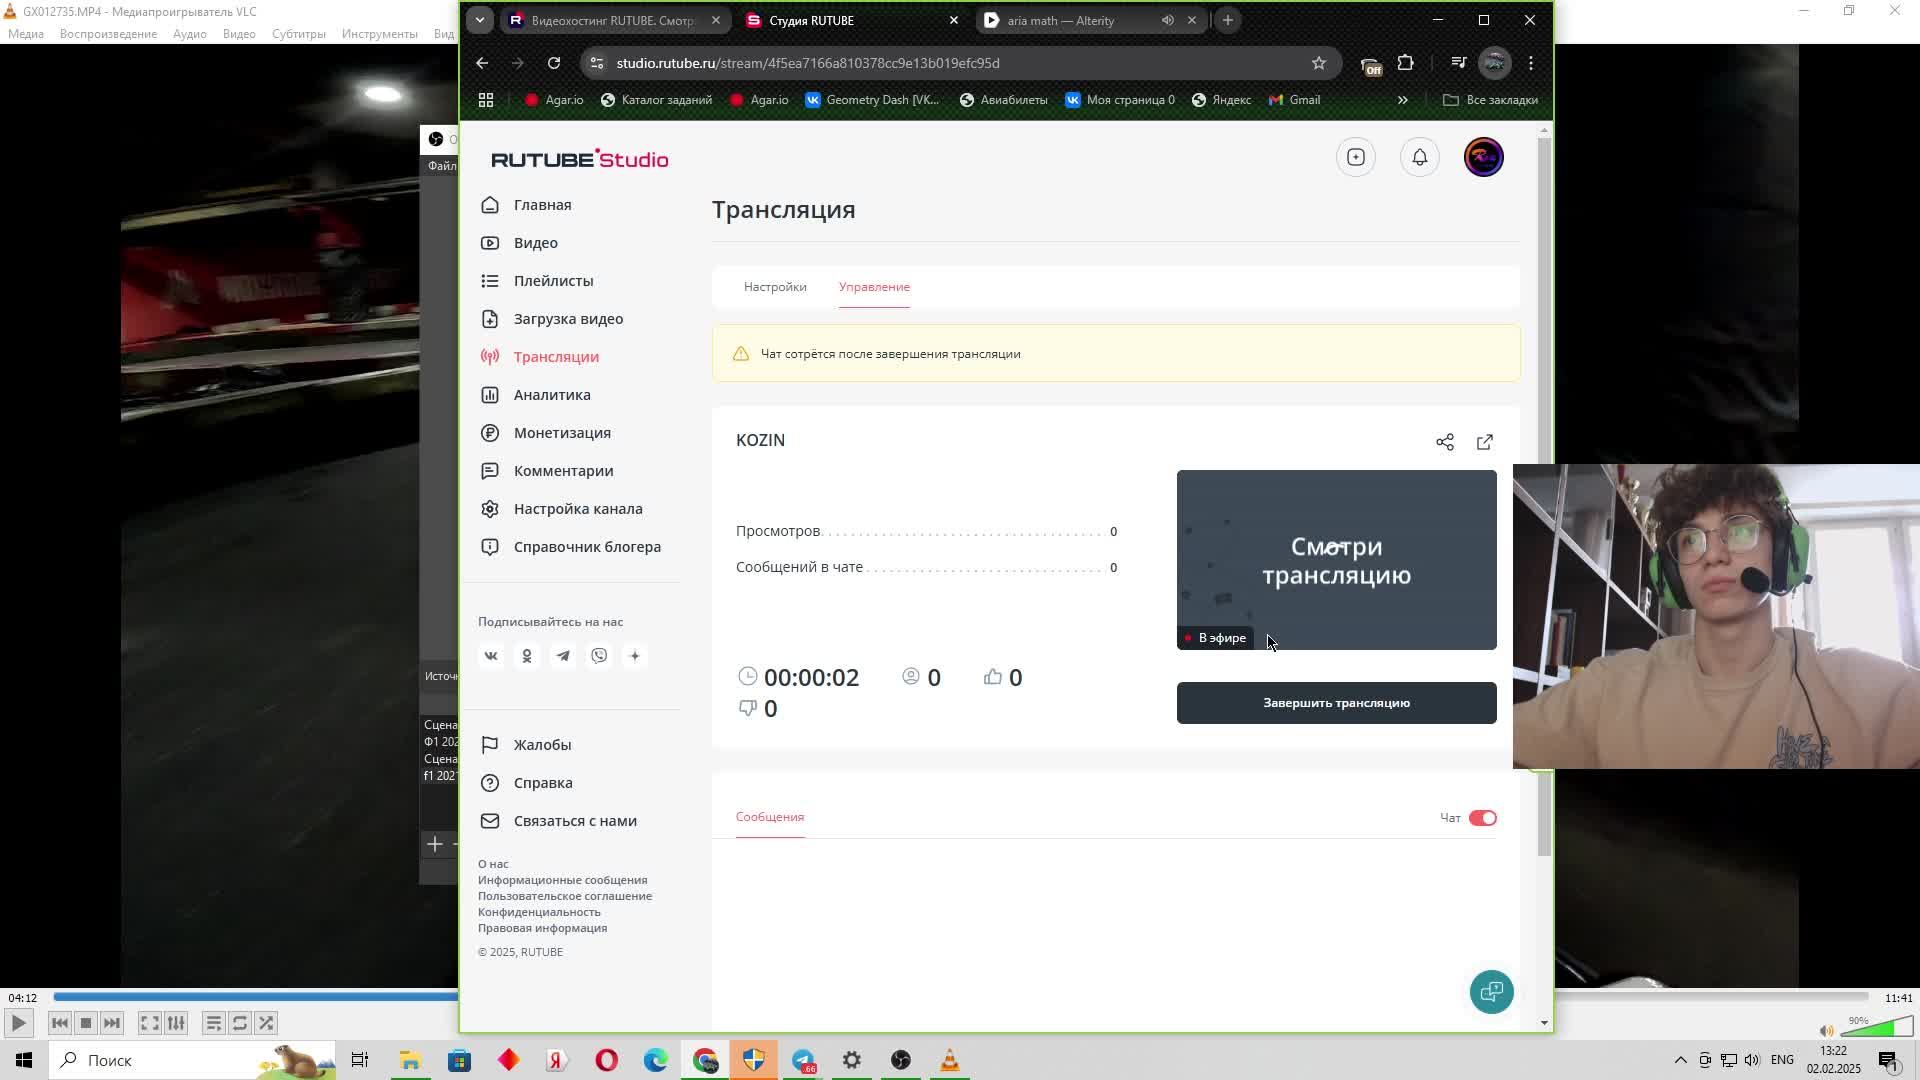
Task: Open Пользовательское соглашение link
Action: [565, 896]
